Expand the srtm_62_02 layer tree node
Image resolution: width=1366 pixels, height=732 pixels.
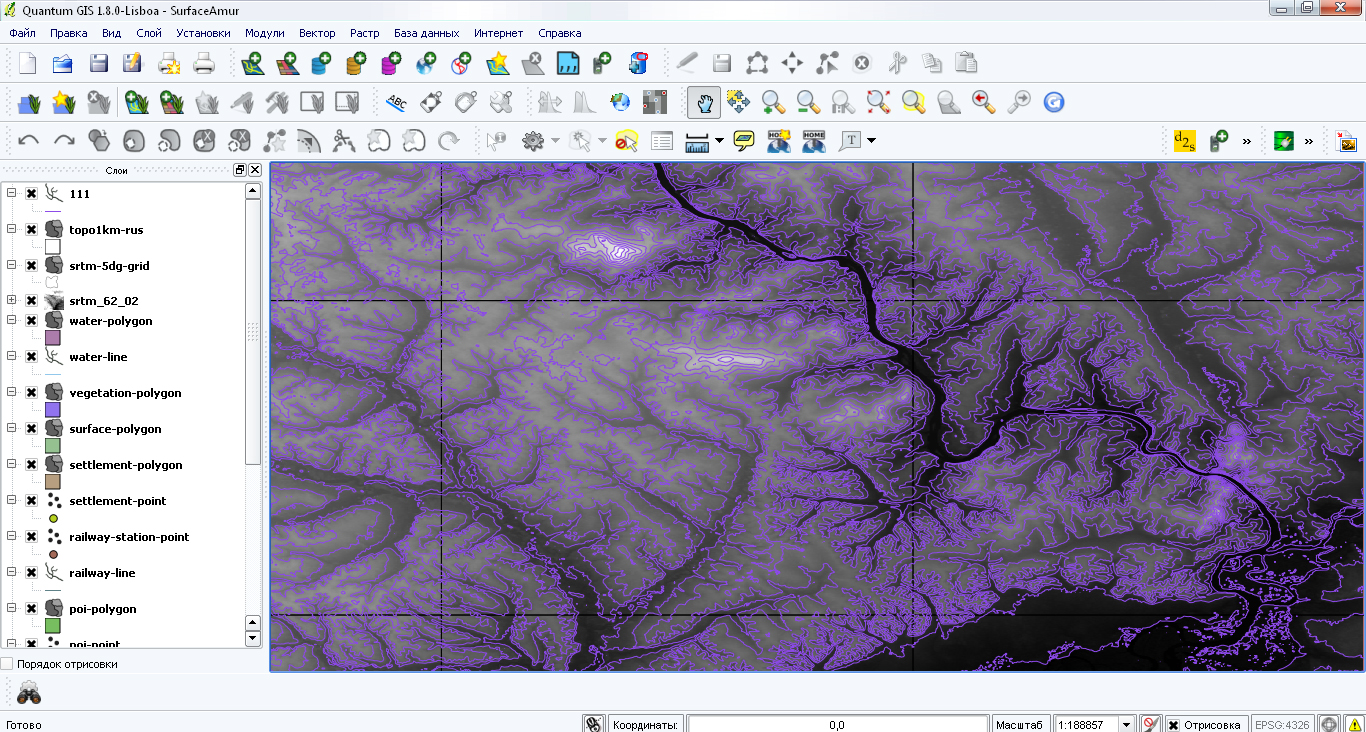(11, 300)
